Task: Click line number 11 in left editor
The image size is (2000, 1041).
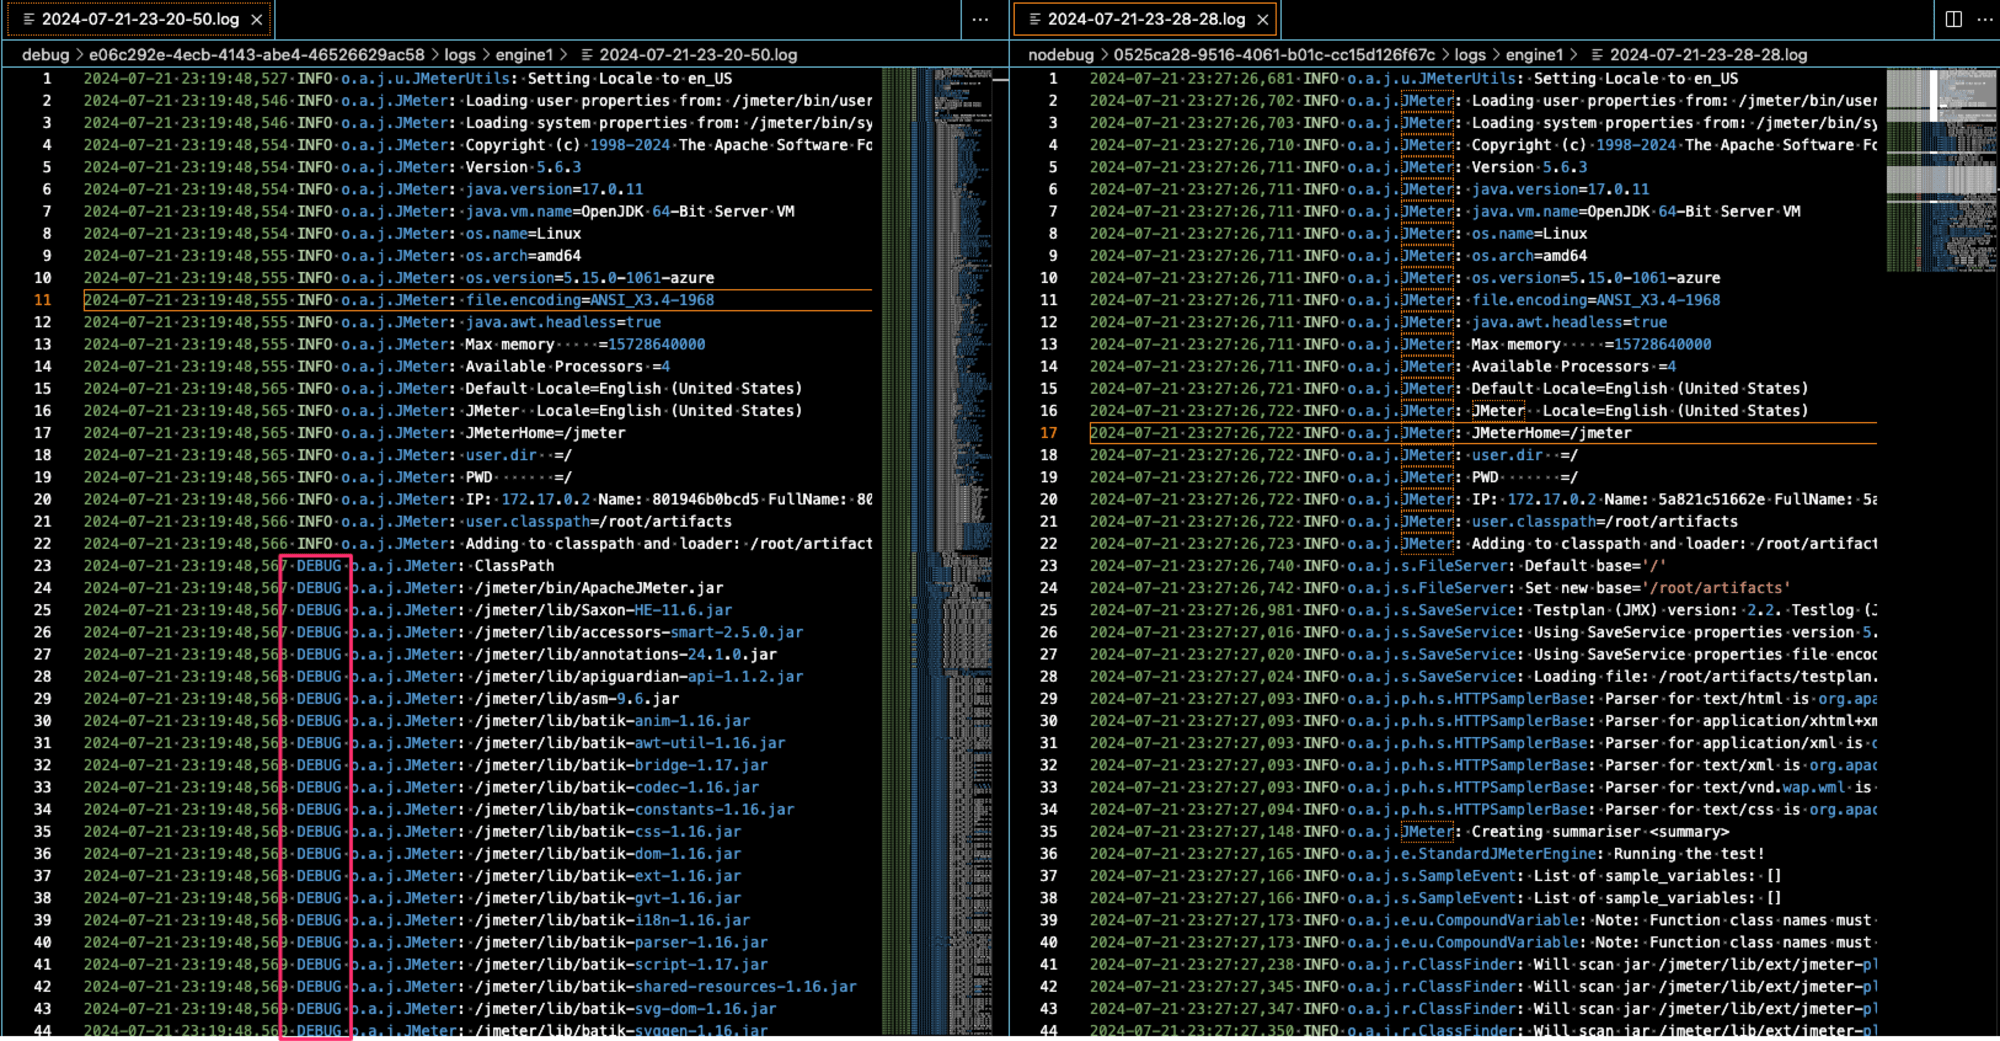Action: 42,300
